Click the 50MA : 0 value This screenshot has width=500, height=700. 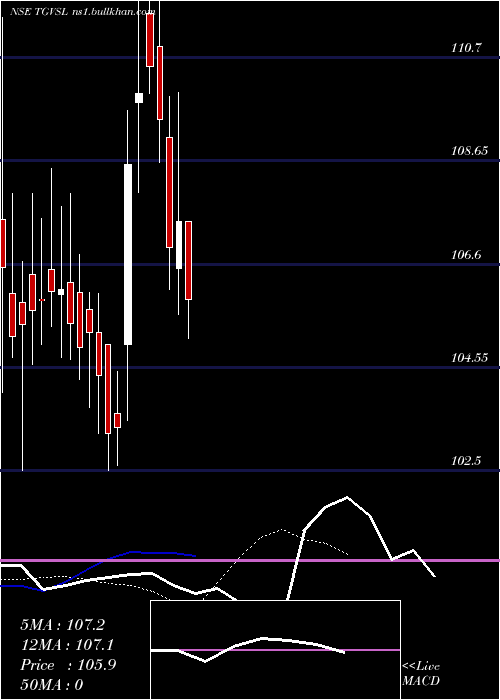coord(52,685)
